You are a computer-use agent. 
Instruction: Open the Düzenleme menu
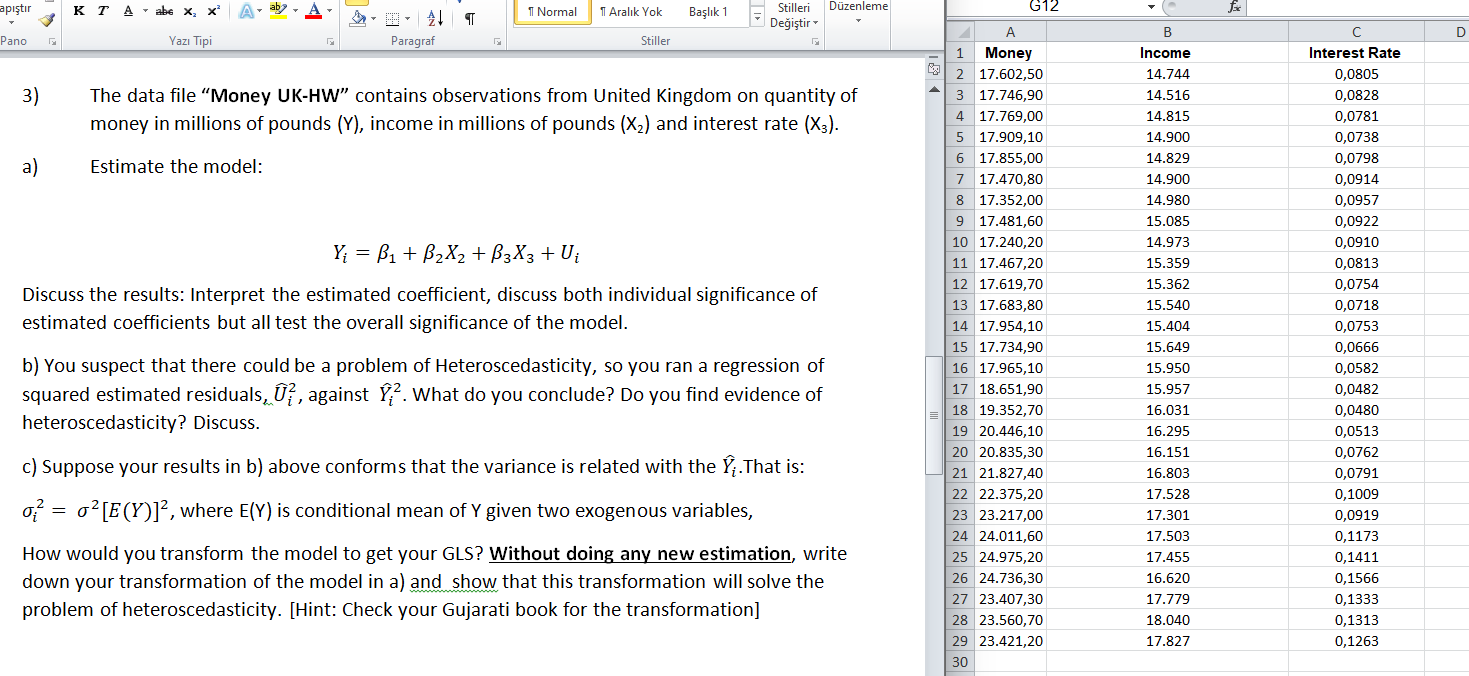tap(858, 13)
